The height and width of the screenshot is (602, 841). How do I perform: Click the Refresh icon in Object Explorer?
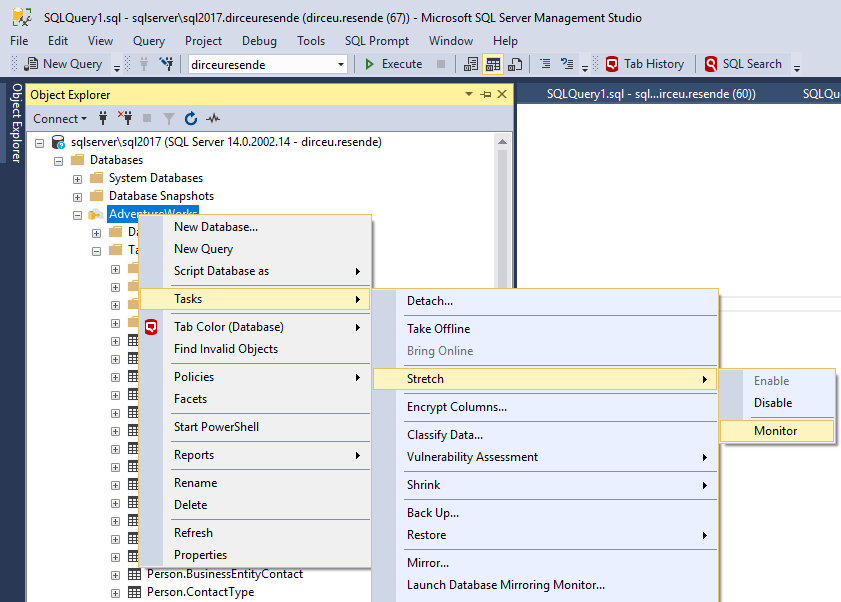click(x=190, y=118)
